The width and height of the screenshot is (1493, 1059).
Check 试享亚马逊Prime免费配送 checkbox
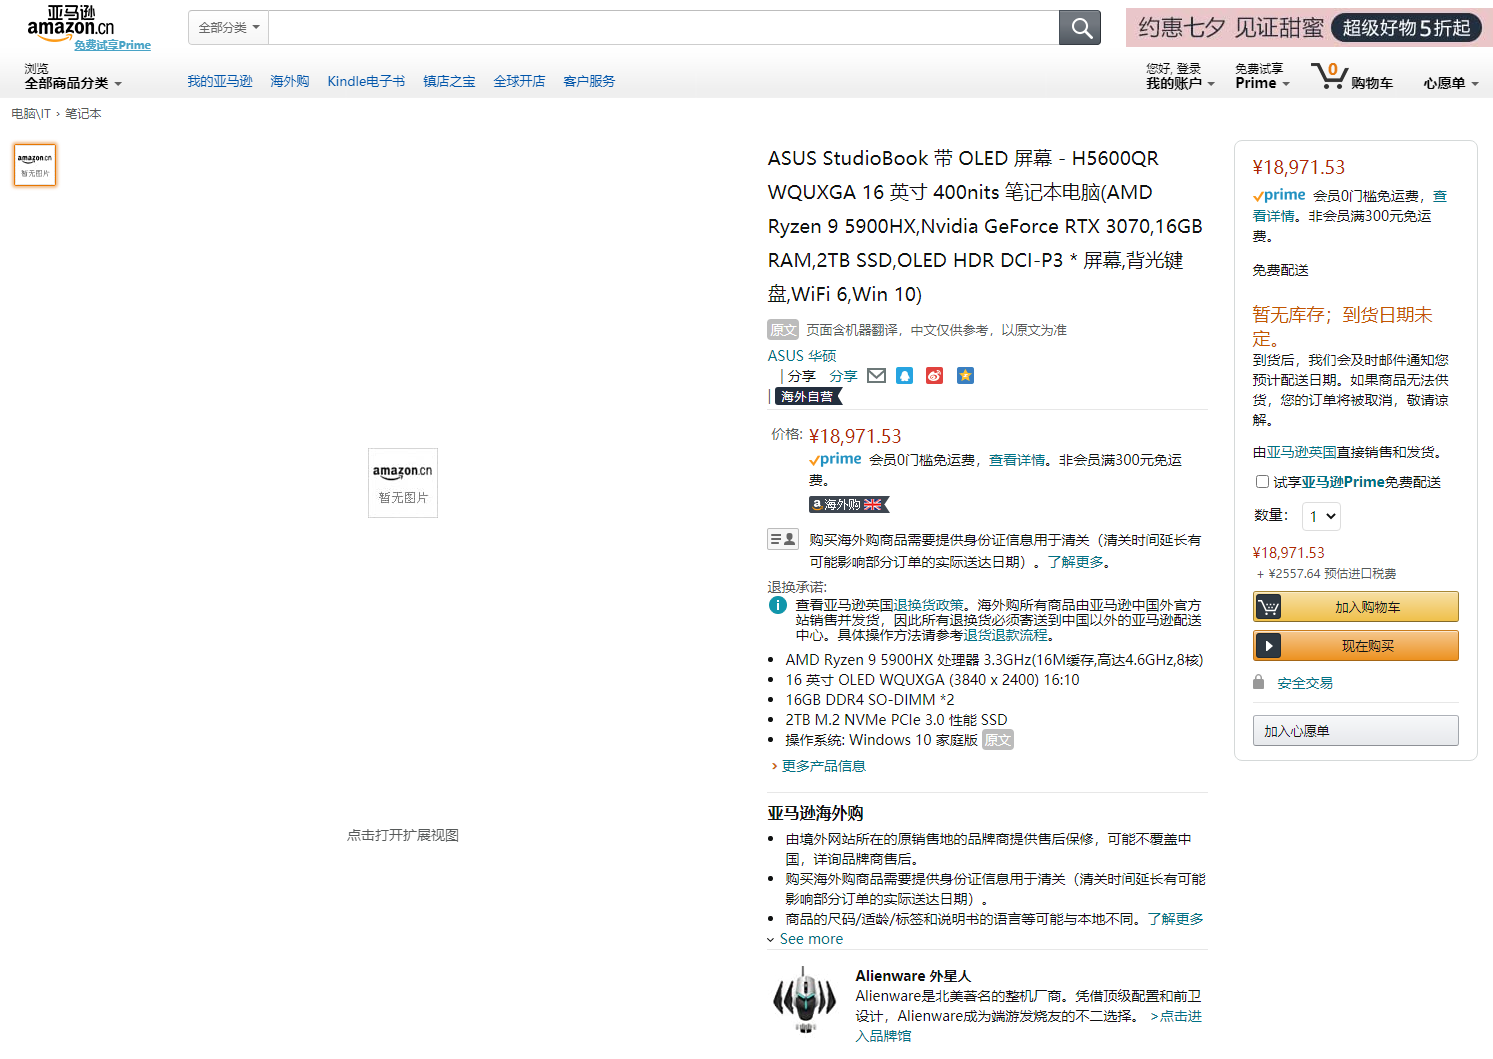(x=1262, y=482)
